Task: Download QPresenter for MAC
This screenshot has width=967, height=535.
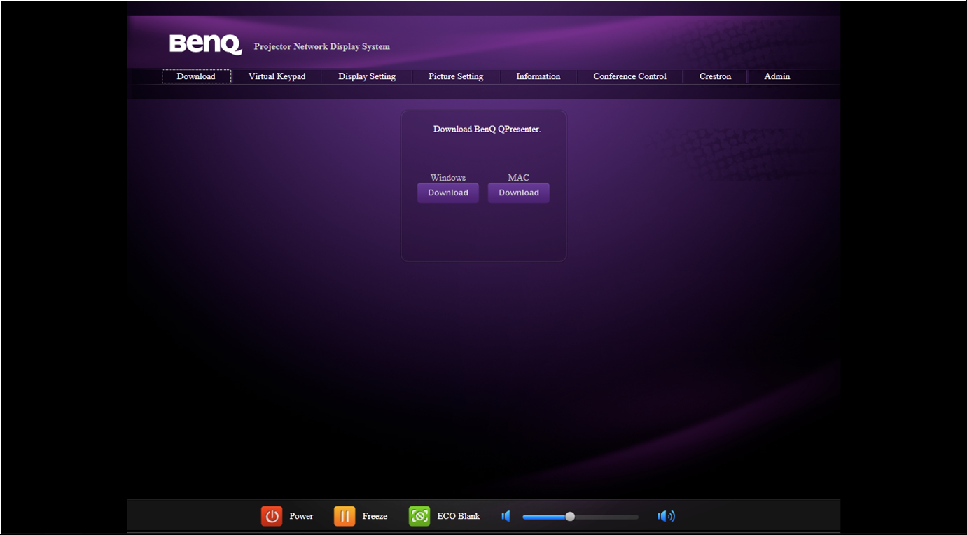Action: (519, 193)
